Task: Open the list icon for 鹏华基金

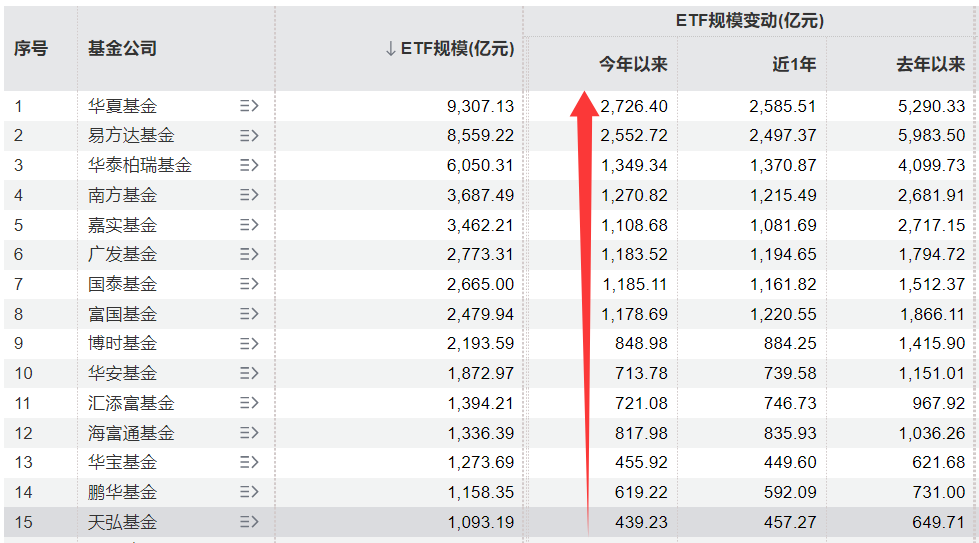Action: 249,492
